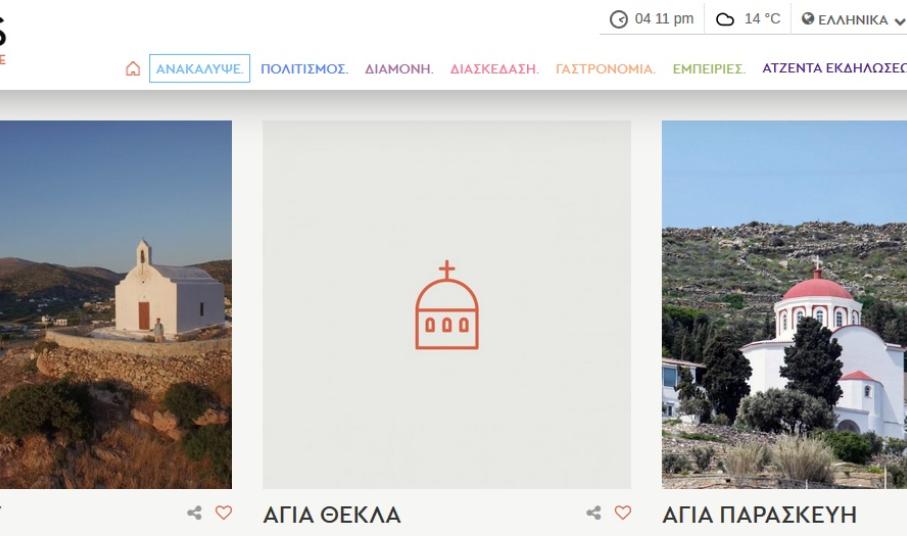This screenshot has width=907, height=536.
Task: Toggle heart under the hilltop chapel photo
Action: 224,513
